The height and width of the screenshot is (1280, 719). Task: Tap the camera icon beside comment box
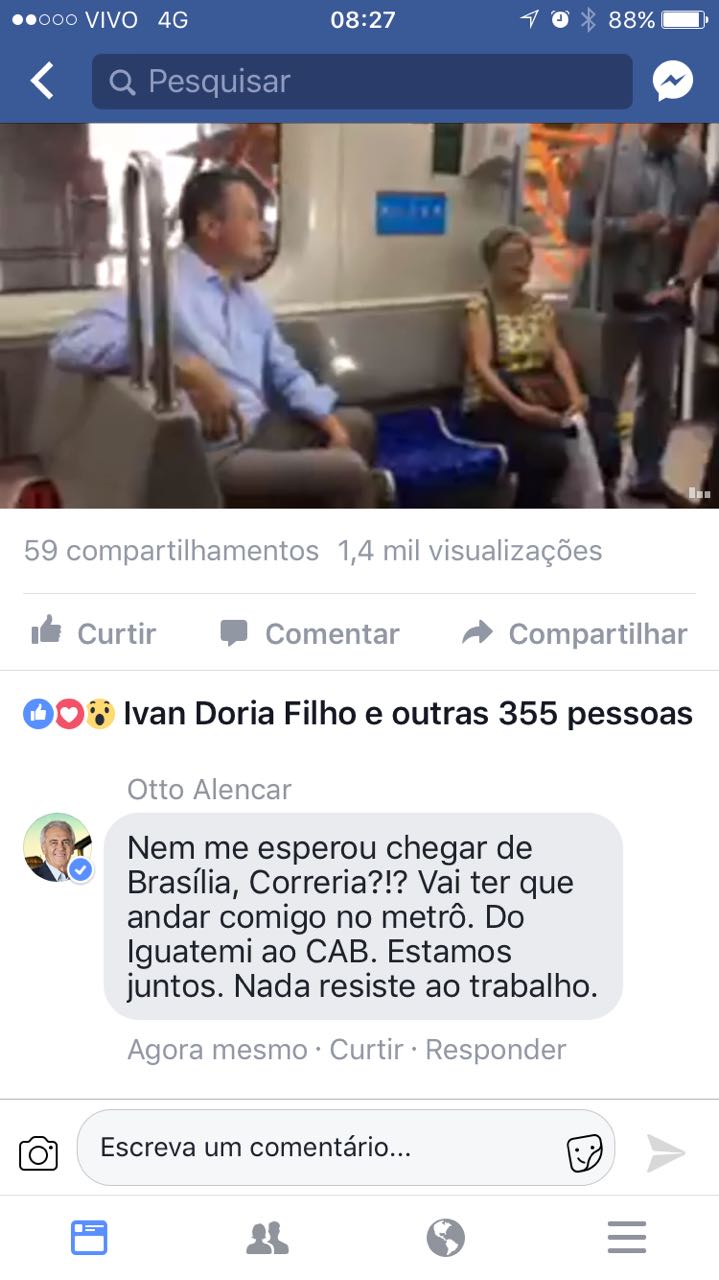[38, 1153]
